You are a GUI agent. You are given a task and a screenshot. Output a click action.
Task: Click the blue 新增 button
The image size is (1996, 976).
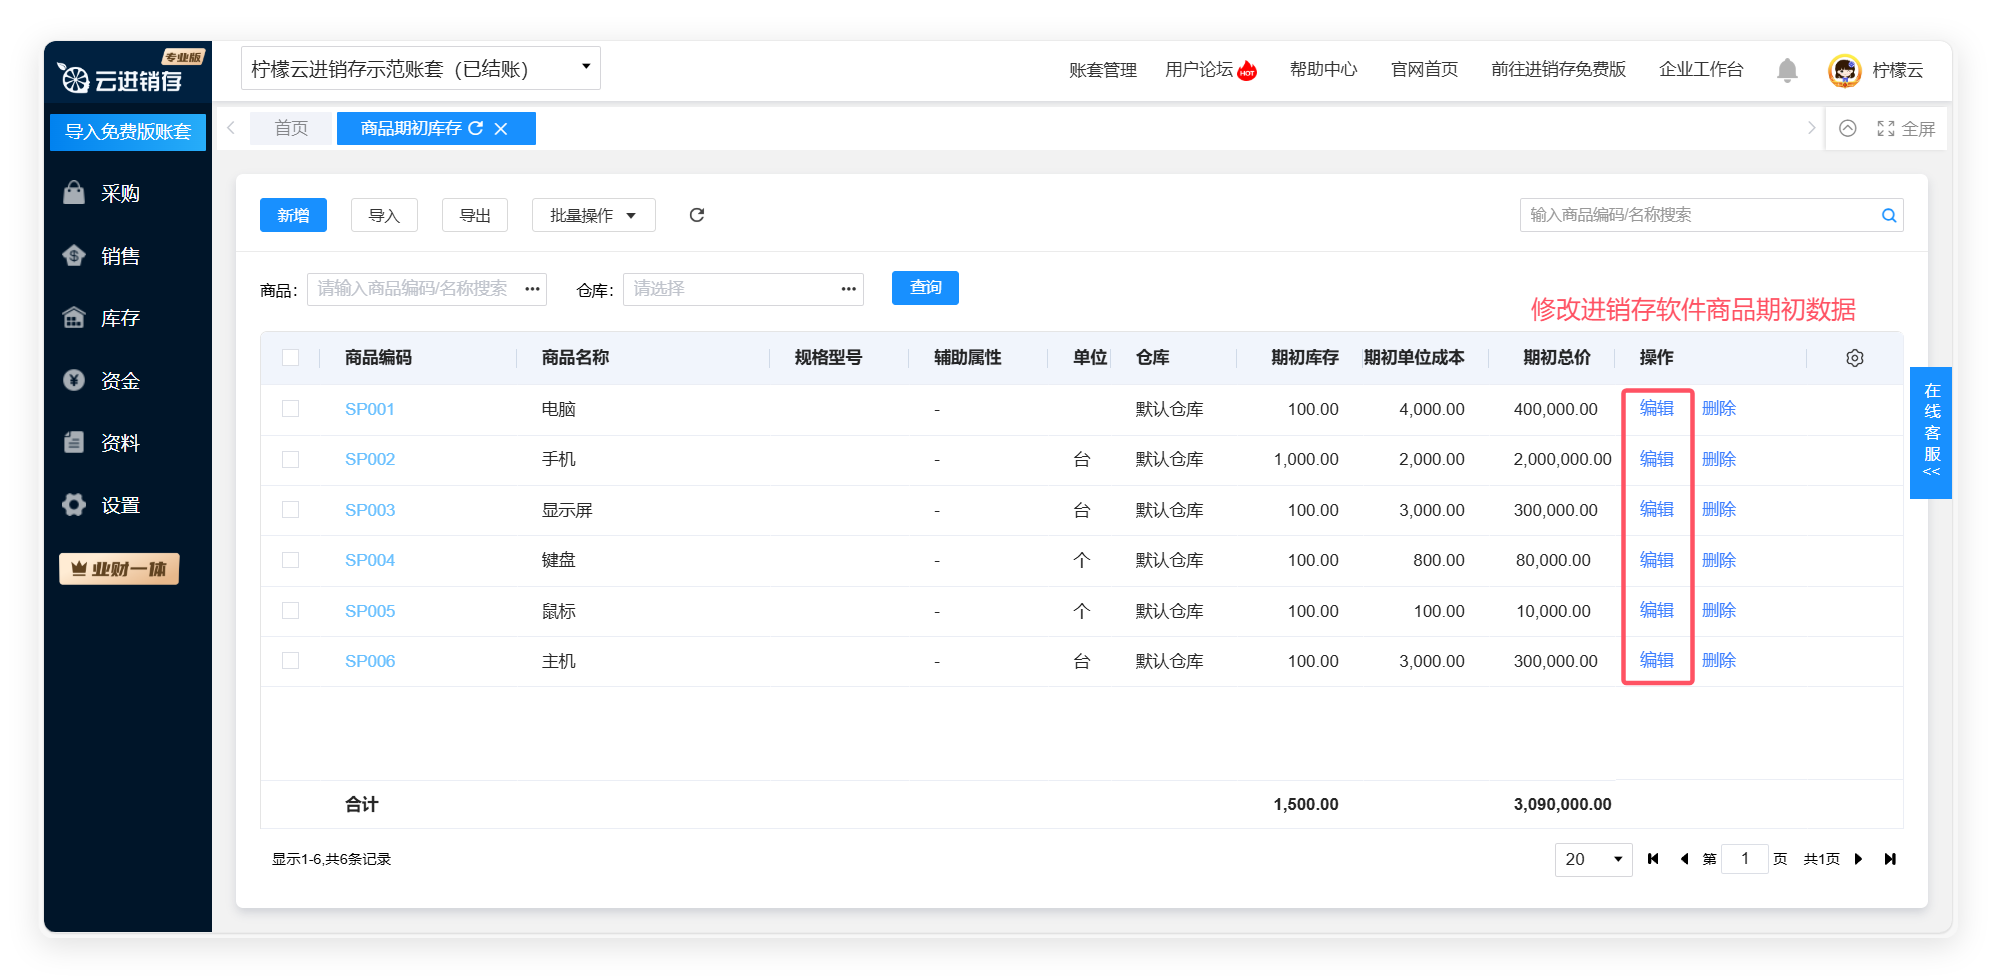pyautogui.click(x=293, y=215)
